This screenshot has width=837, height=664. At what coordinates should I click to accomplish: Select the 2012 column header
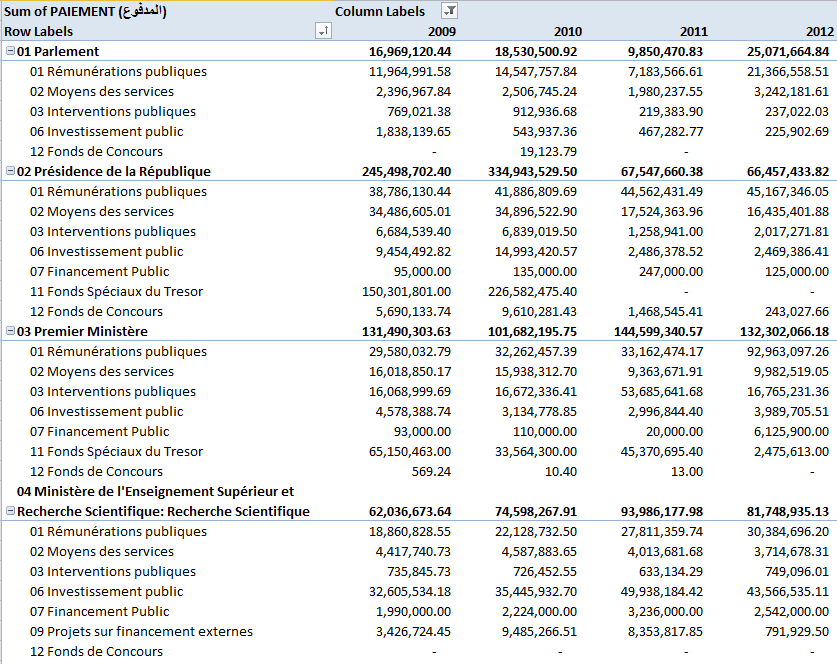click(820, 31)
